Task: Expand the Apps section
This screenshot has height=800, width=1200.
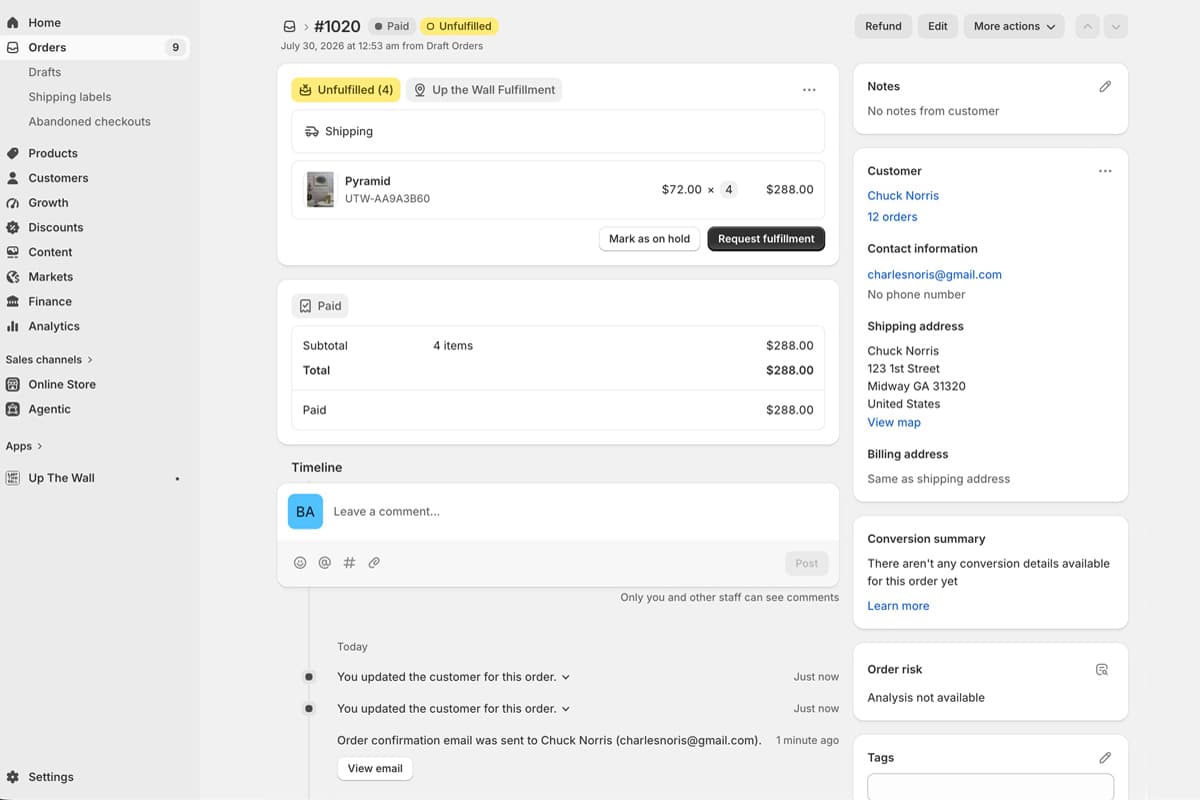Action: click(x=25, y=446)
